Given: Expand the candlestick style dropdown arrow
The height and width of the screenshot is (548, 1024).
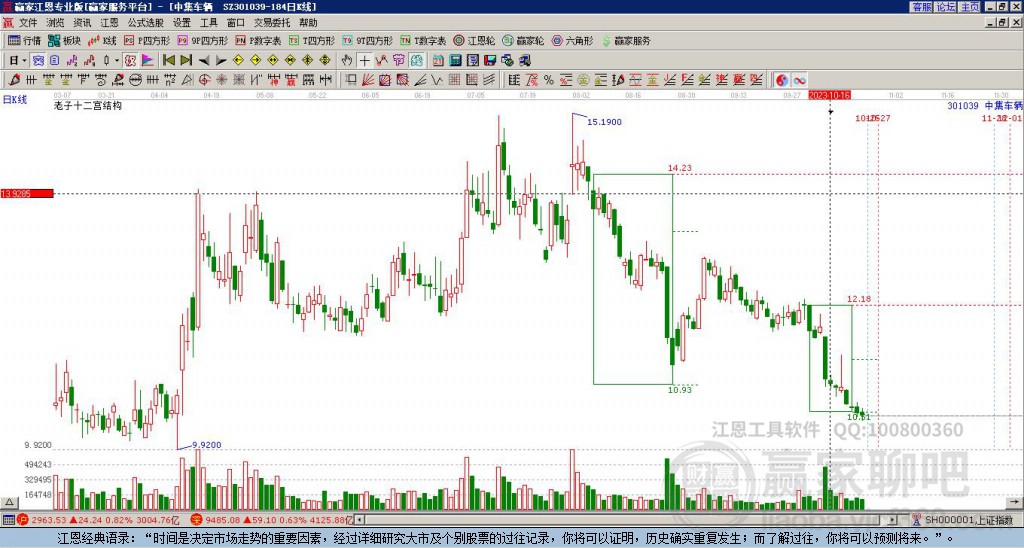Looking at the screenshot, I should point(117,60).
